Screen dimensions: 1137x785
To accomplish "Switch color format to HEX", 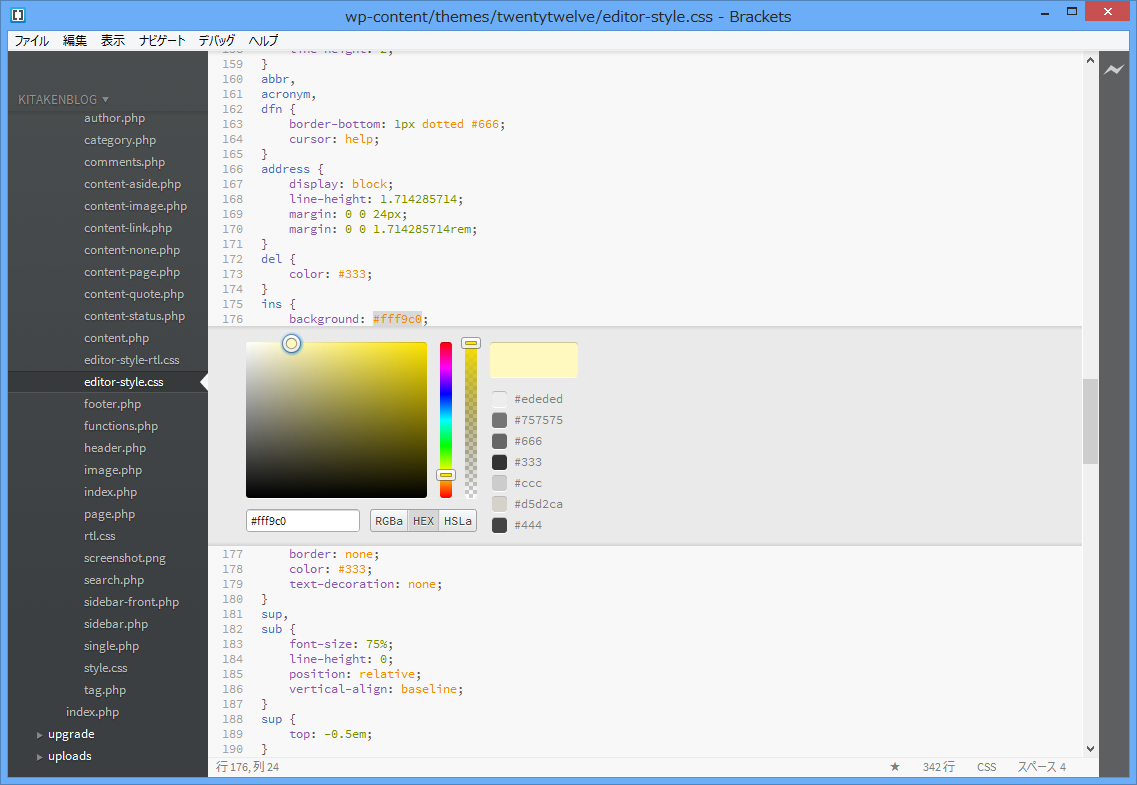I will 423,521.
